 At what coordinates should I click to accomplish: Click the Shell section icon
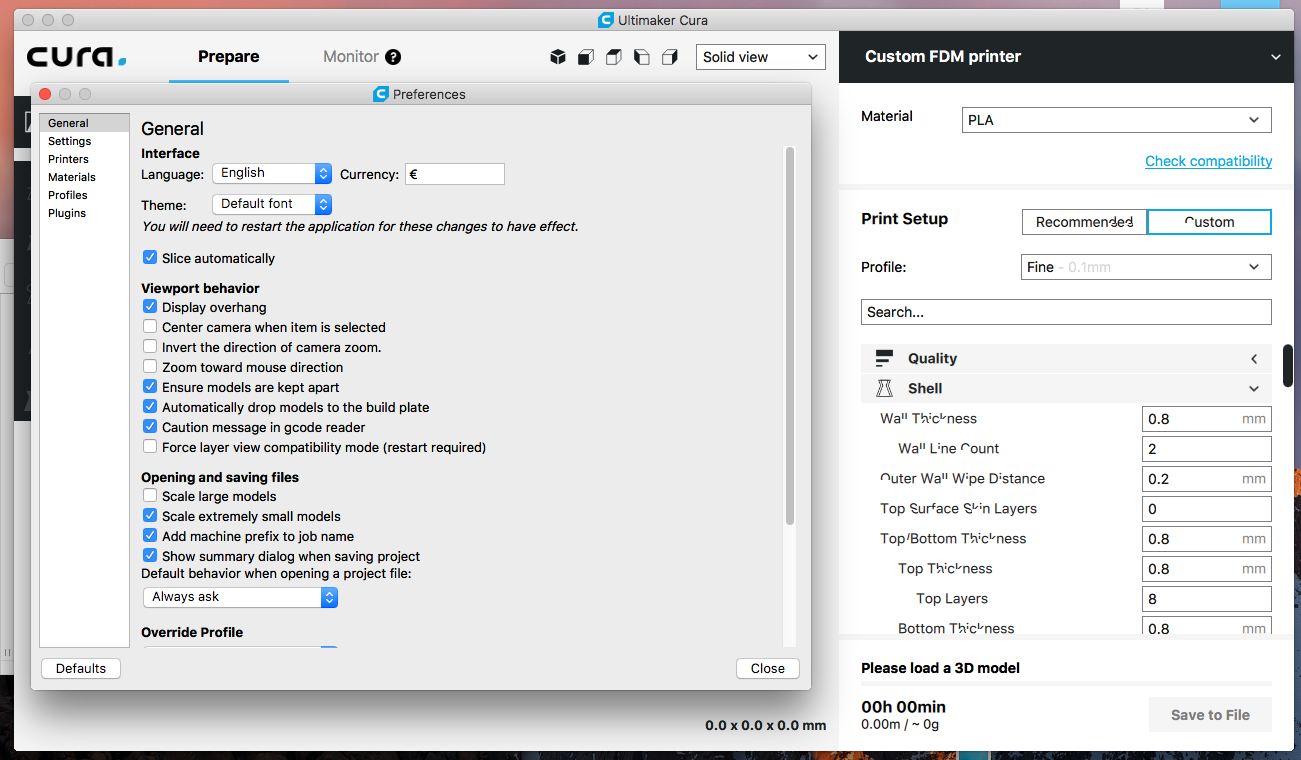point(884,388)
